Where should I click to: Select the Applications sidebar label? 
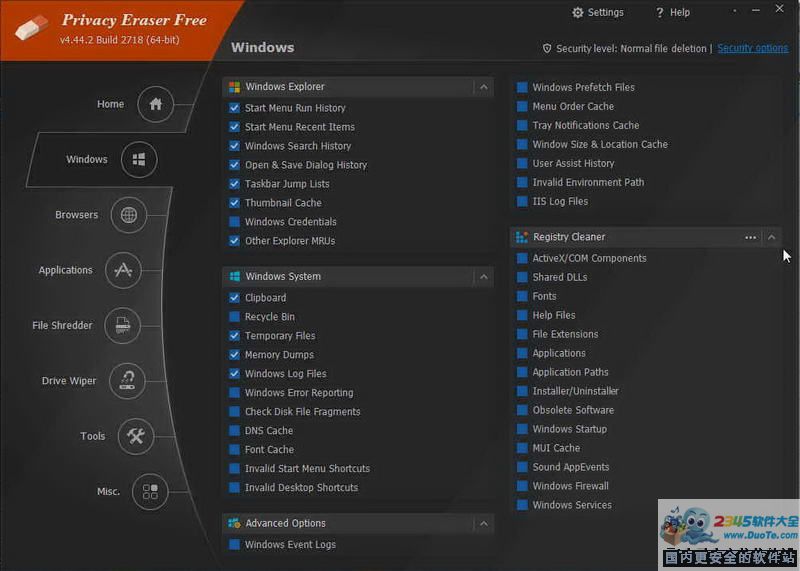click(66, 270)
